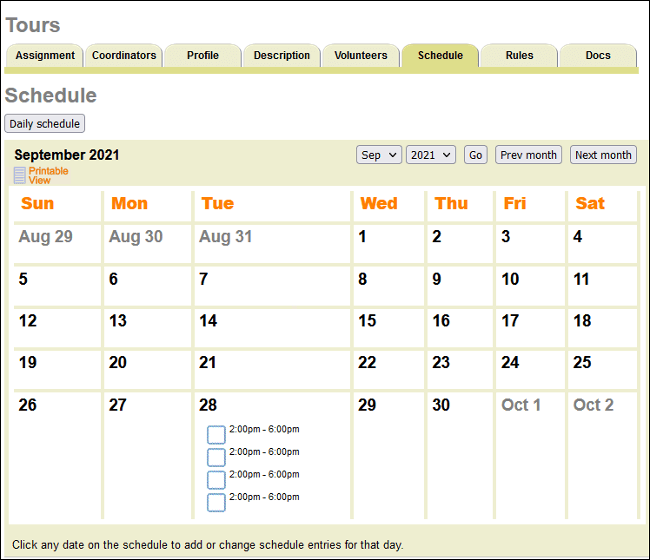Select date 17 on the calendar
The height and width of the screenshot is (560, 650).
[510, 321]
